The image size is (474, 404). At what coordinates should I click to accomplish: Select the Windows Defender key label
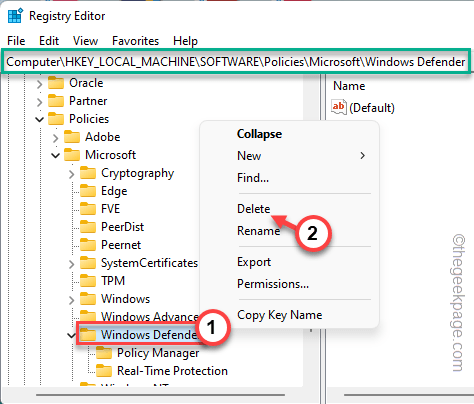pyautogui.click(x=149, y=335)
